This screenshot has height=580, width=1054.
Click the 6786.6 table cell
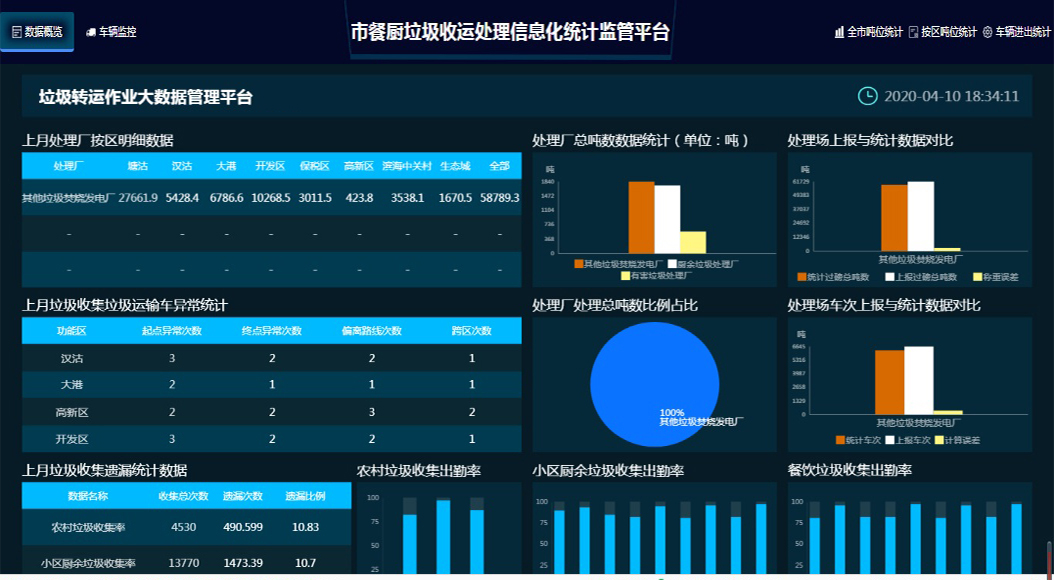[x=227, y=198]
